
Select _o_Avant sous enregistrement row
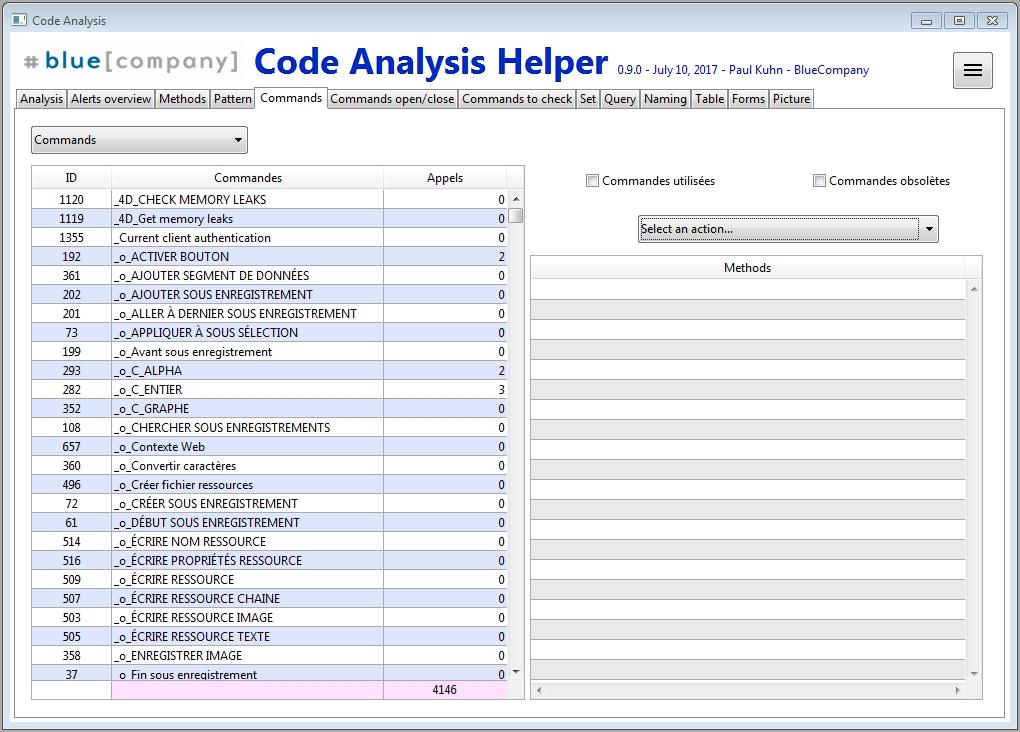coord(269,351)
